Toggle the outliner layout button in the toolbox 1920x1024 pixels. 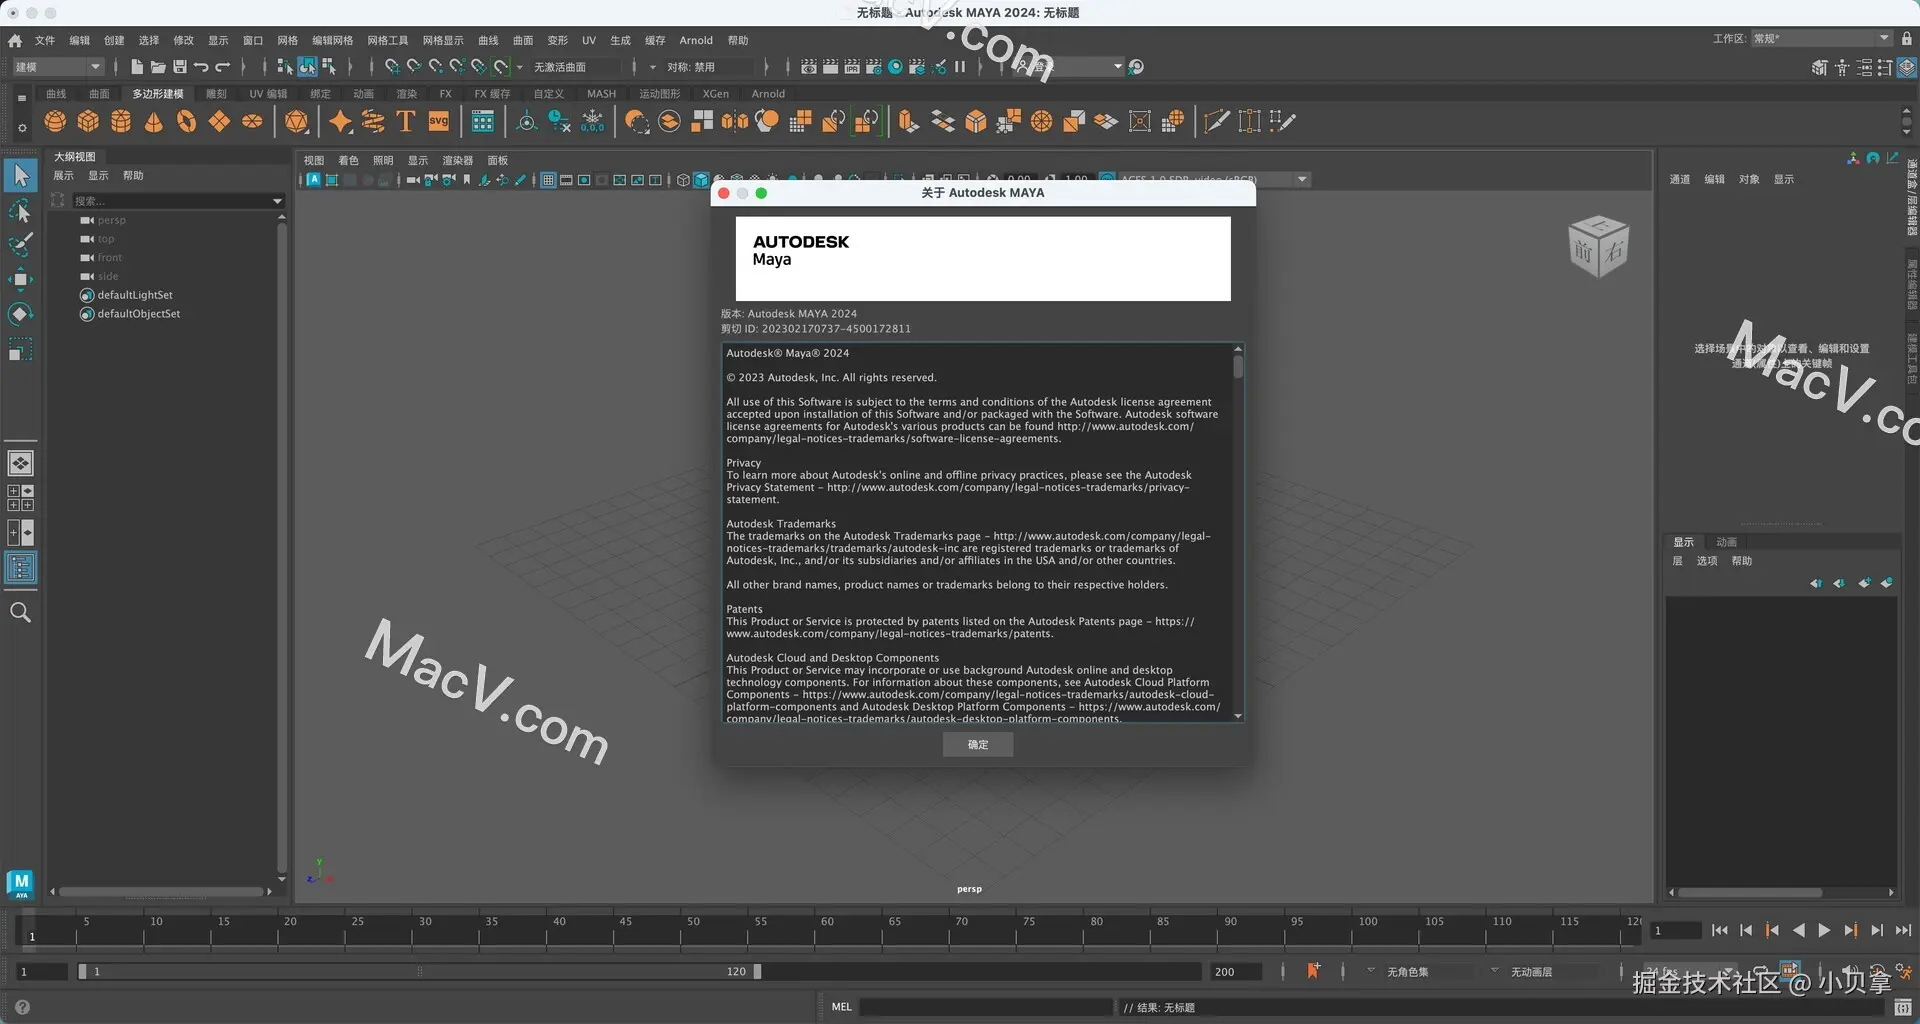coord(20,568)
